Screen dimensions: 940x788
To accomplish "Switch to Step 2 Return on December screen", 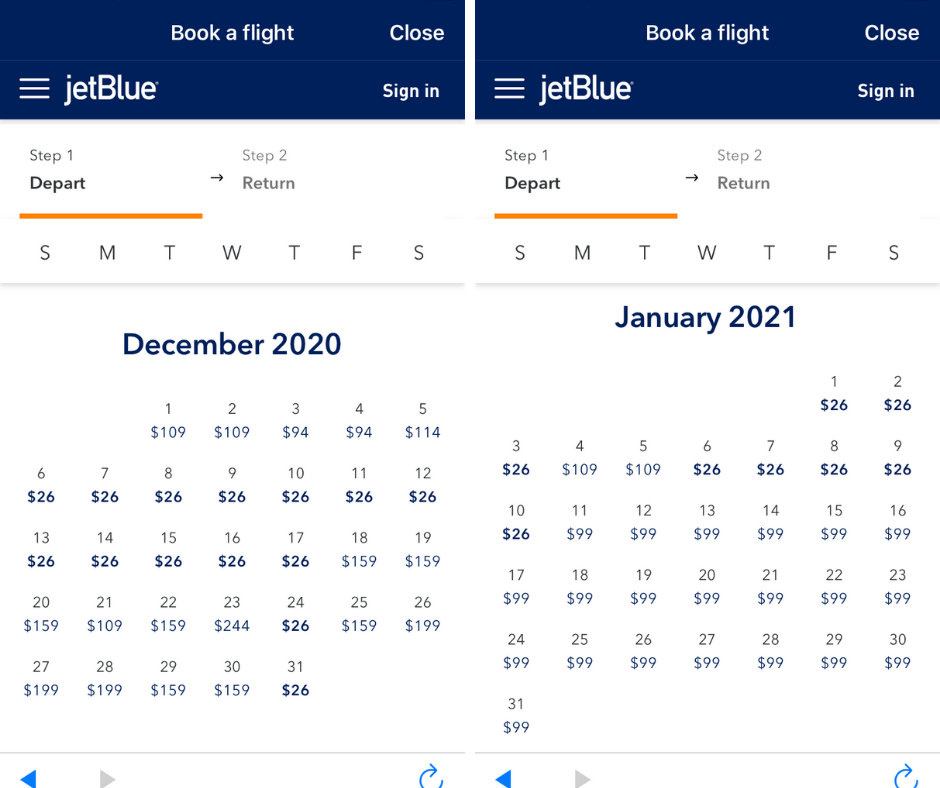I will tap(269, 170).
